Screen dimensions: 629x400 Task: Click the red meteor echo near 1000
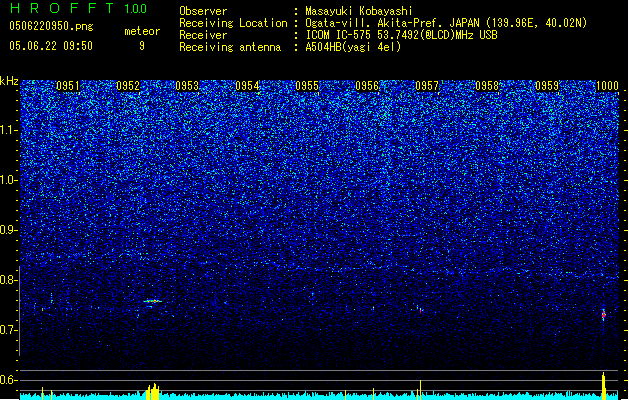pos(603,315)
